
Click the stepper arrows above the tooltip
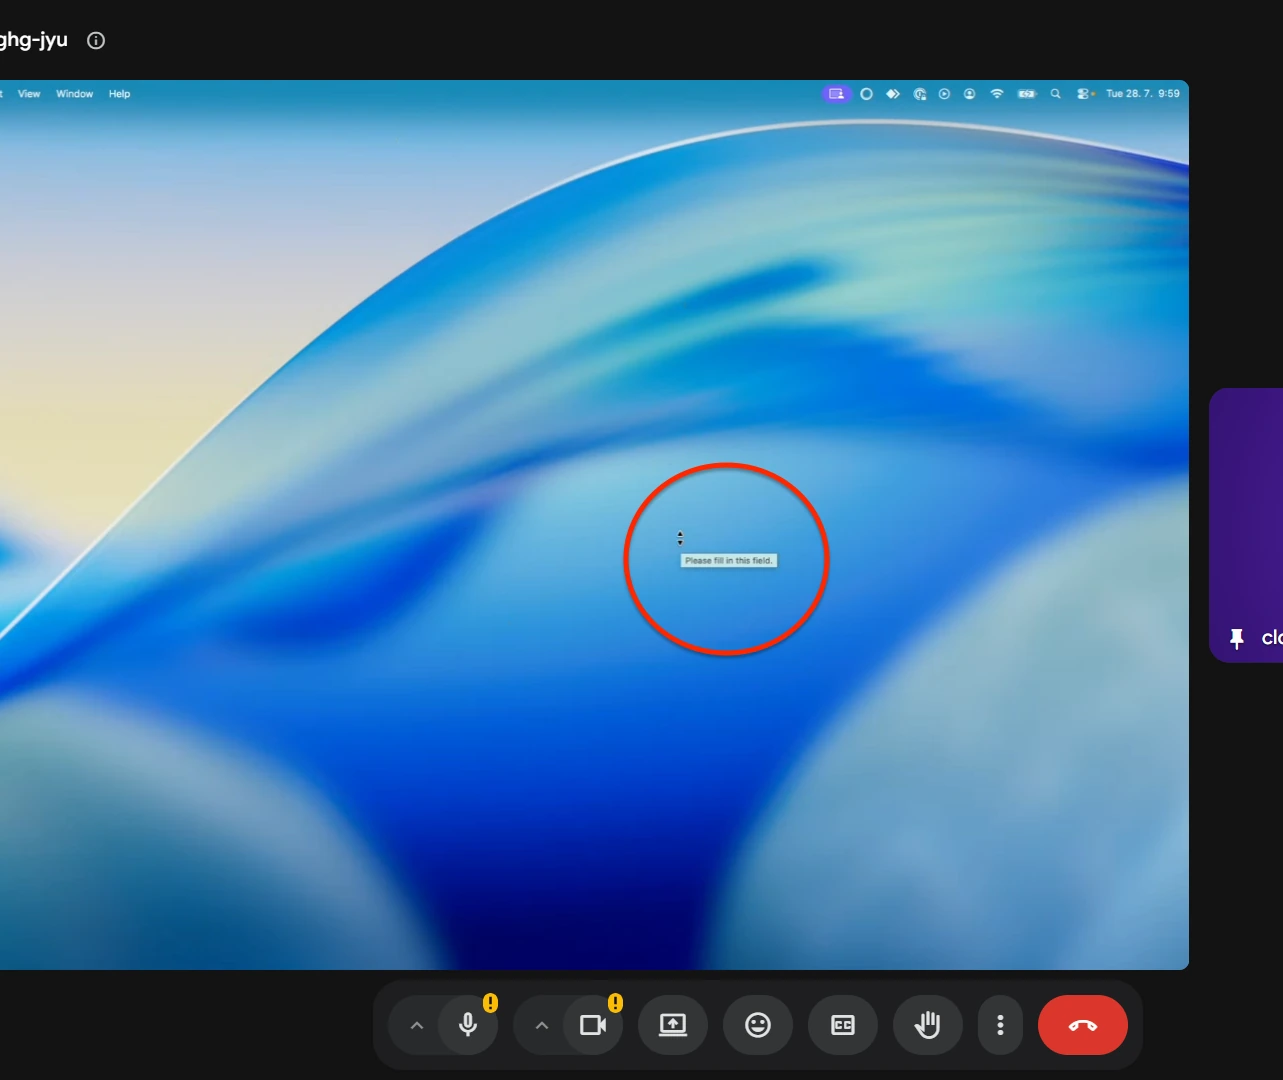coord(680,538)
